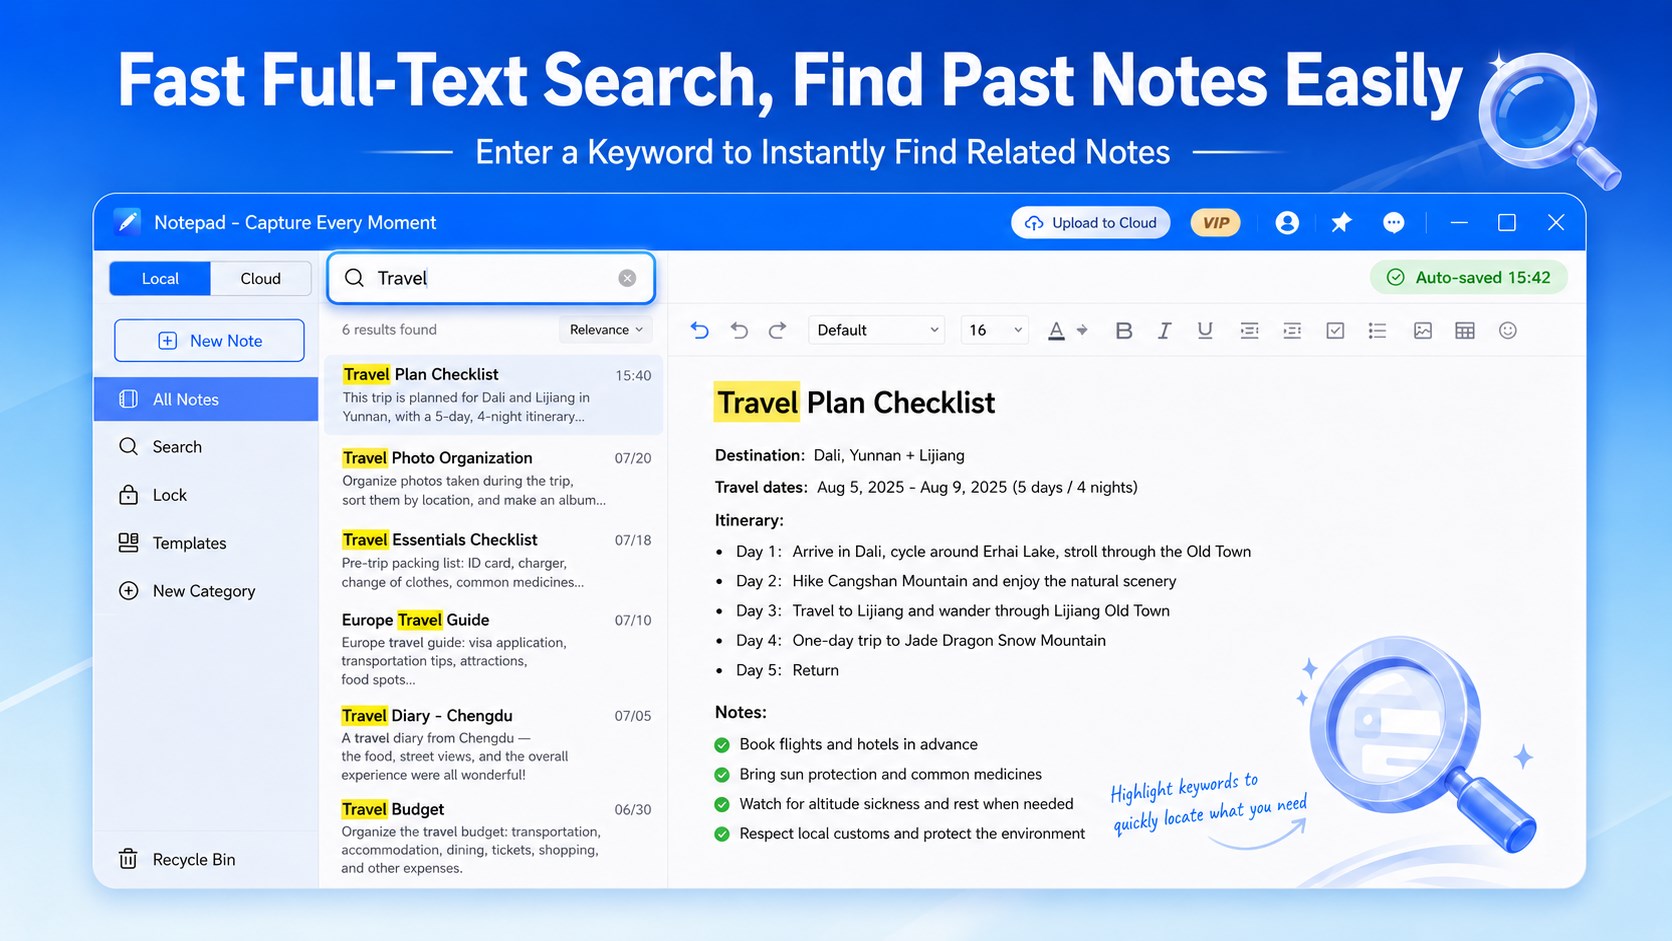Switch to Local notes

tap(160, 279)
